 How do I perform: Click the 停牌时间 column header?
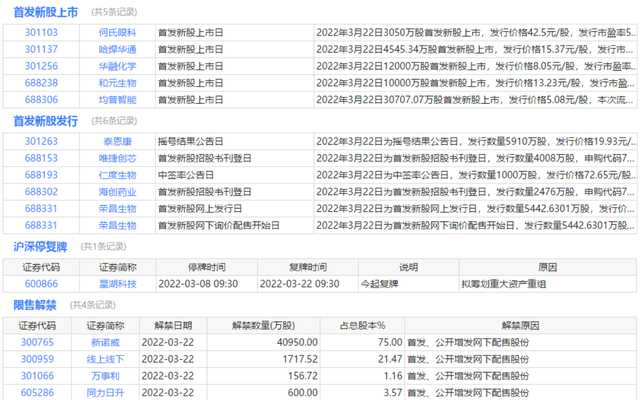tap(207, 267)
